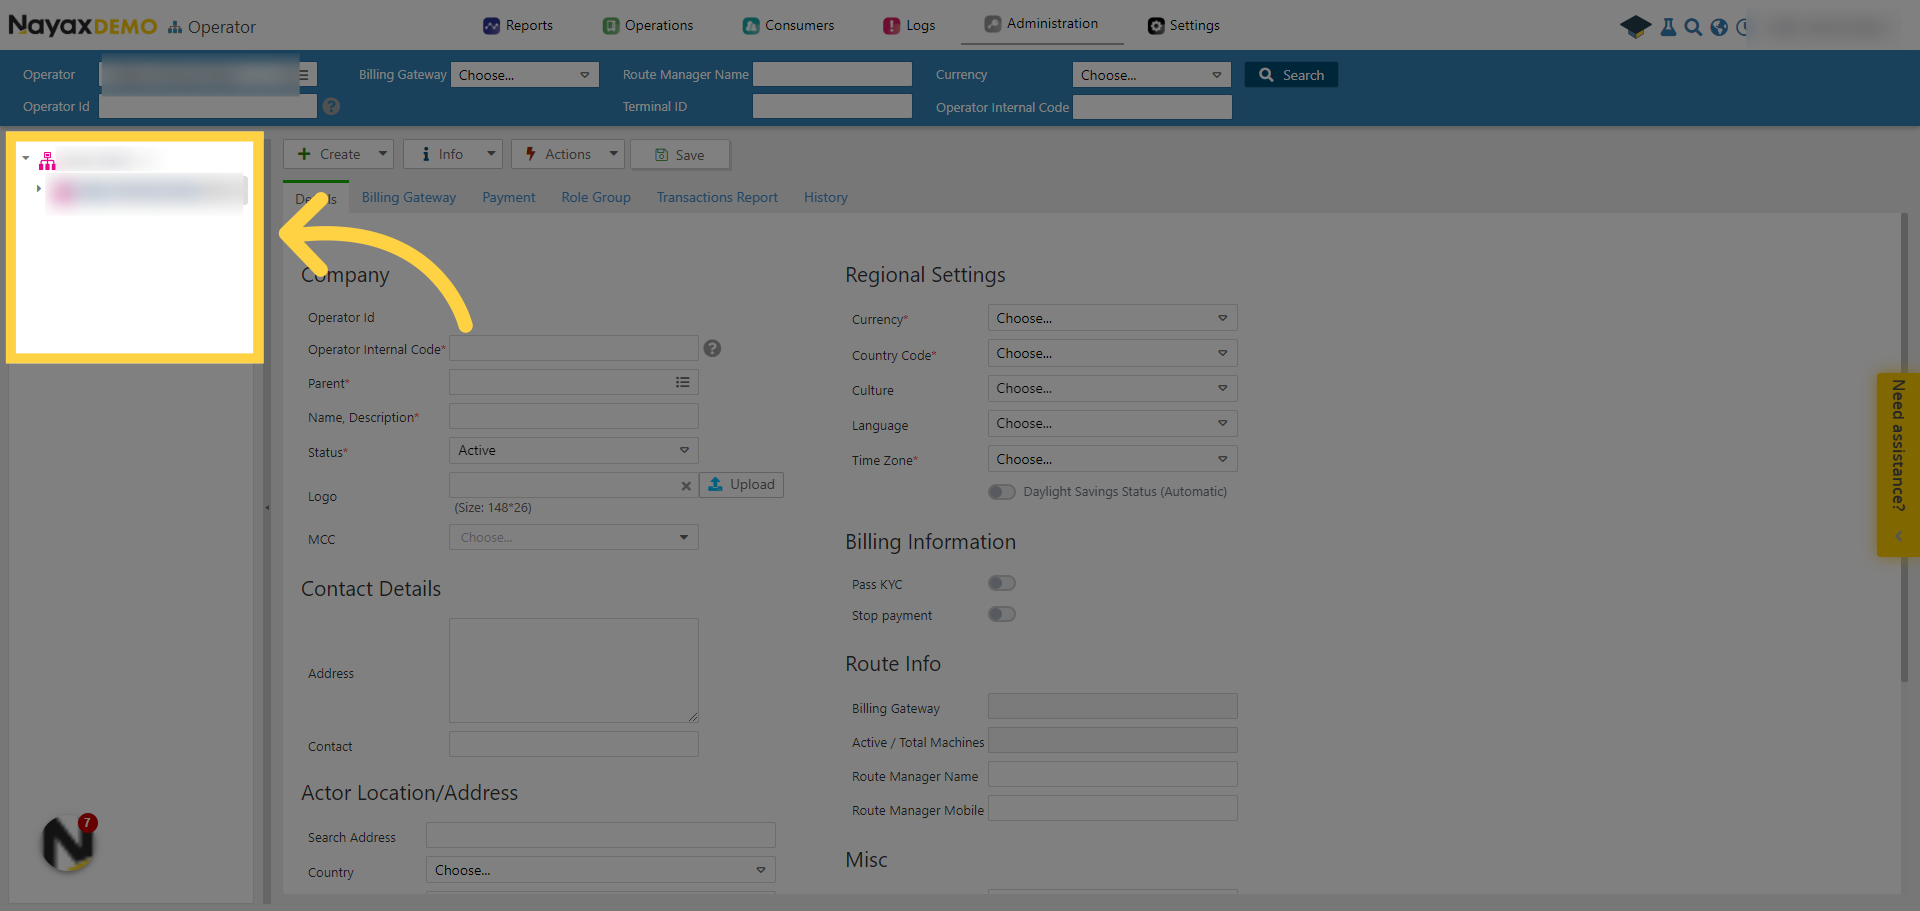Image resolution: width=1920 pixels, height=911 pixels.
Task: Click the lab flask icon
Action: point(1668,27)
